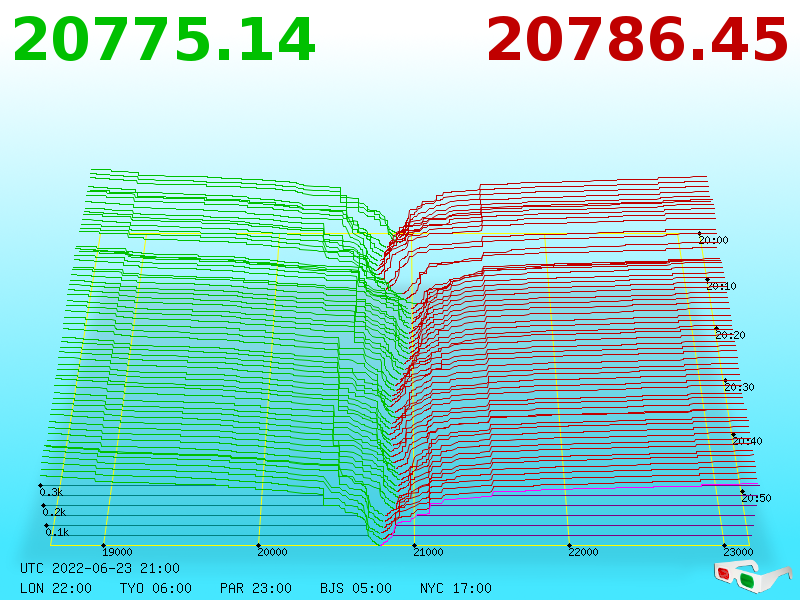
Task: Click the UTC 2022-06-23 21:00 timestamp
Action: [100, 568]
